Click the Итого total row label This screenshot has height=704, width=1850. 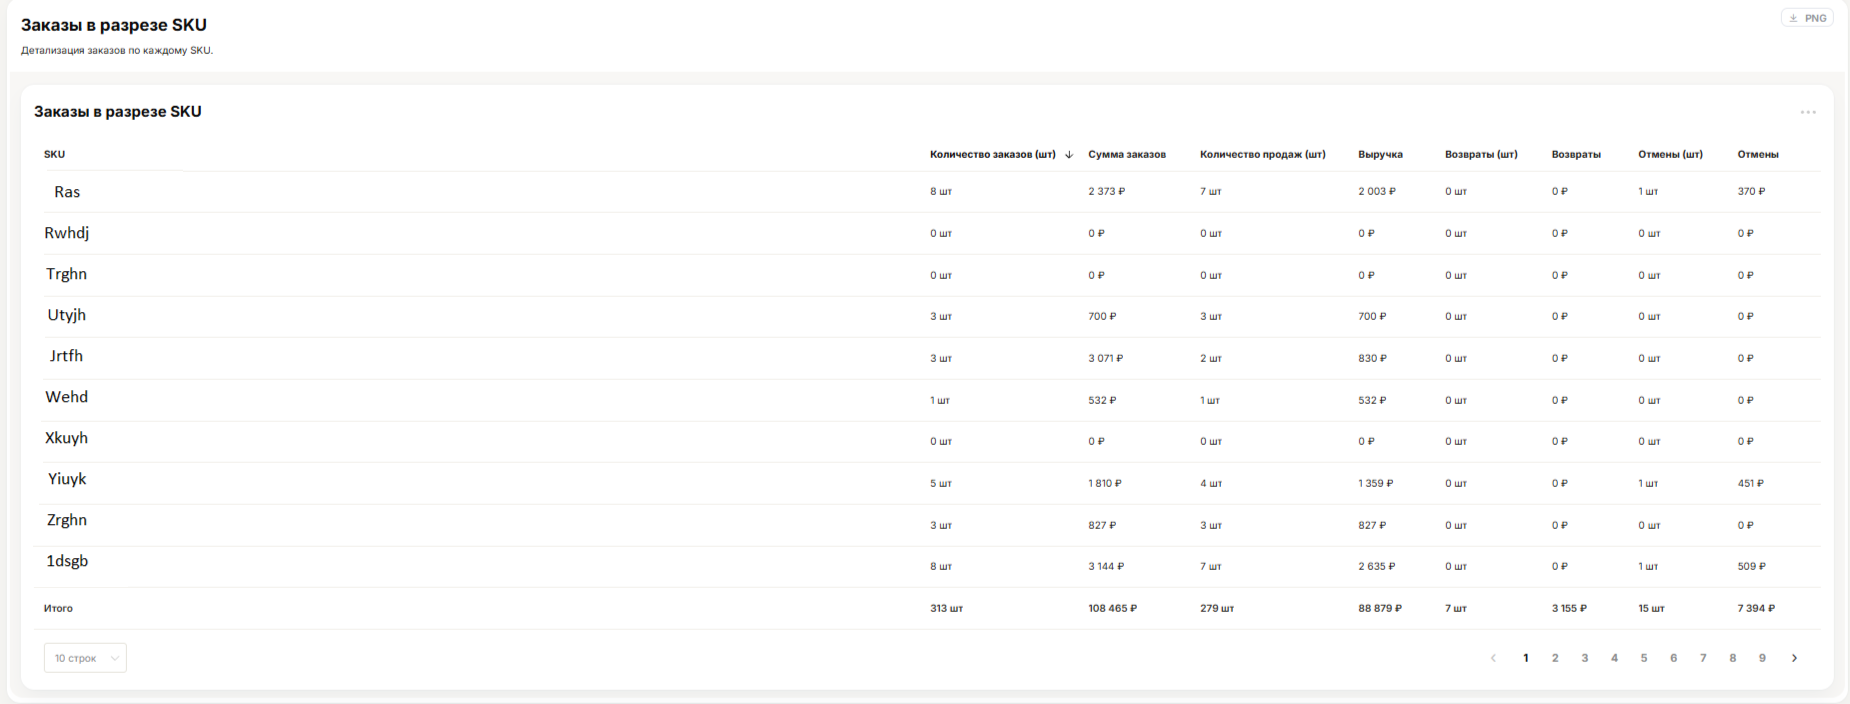click(58, 608)
